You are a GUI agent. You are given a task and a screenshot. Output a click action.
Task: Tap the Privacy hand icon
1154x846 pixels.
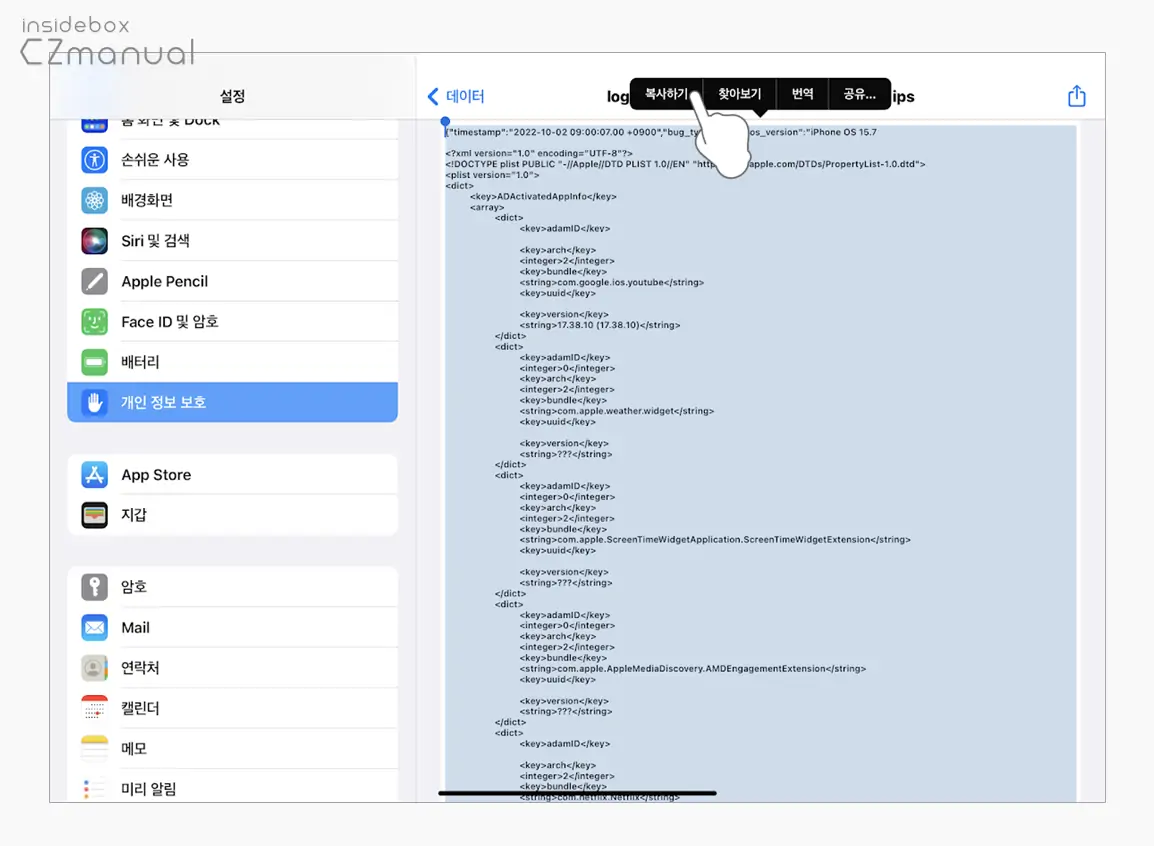94,402
